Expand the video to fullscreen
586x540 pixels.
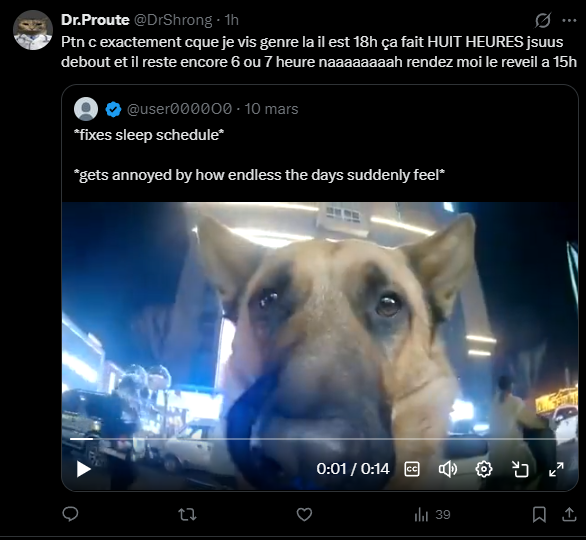click(556, 469)
